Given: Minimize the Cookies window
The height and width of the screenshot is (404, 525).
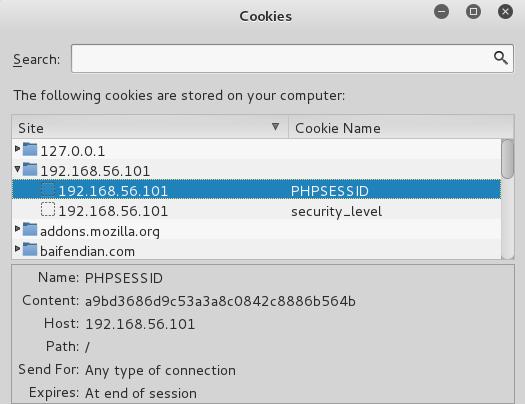Looking at the screenshot, I should [x=441, y=12].
